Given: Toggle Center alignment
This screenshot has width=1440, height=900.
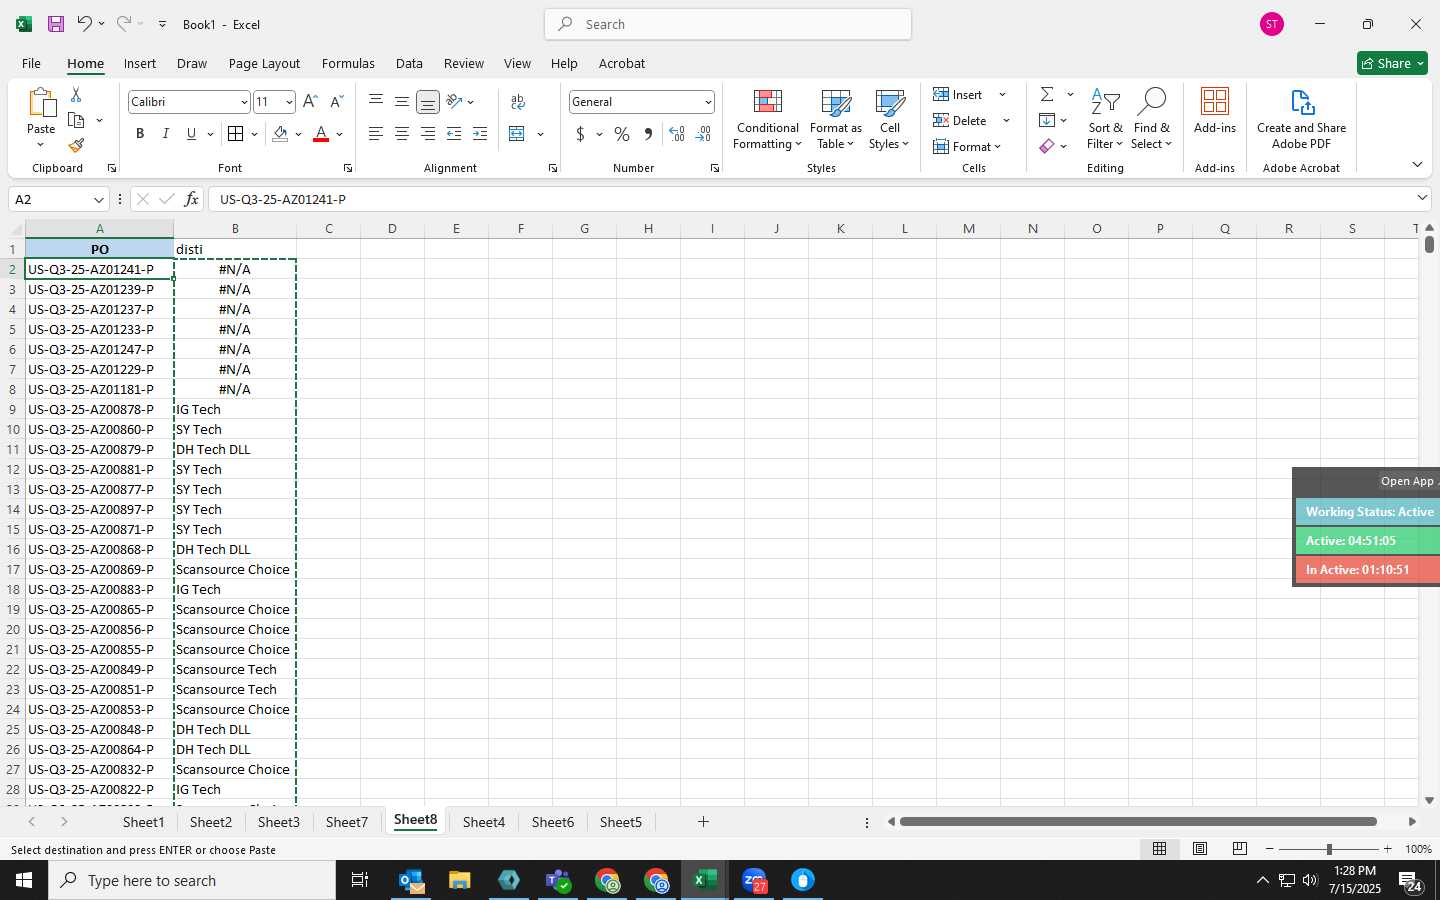Looking at the screenshot, I should click(402, 134).
